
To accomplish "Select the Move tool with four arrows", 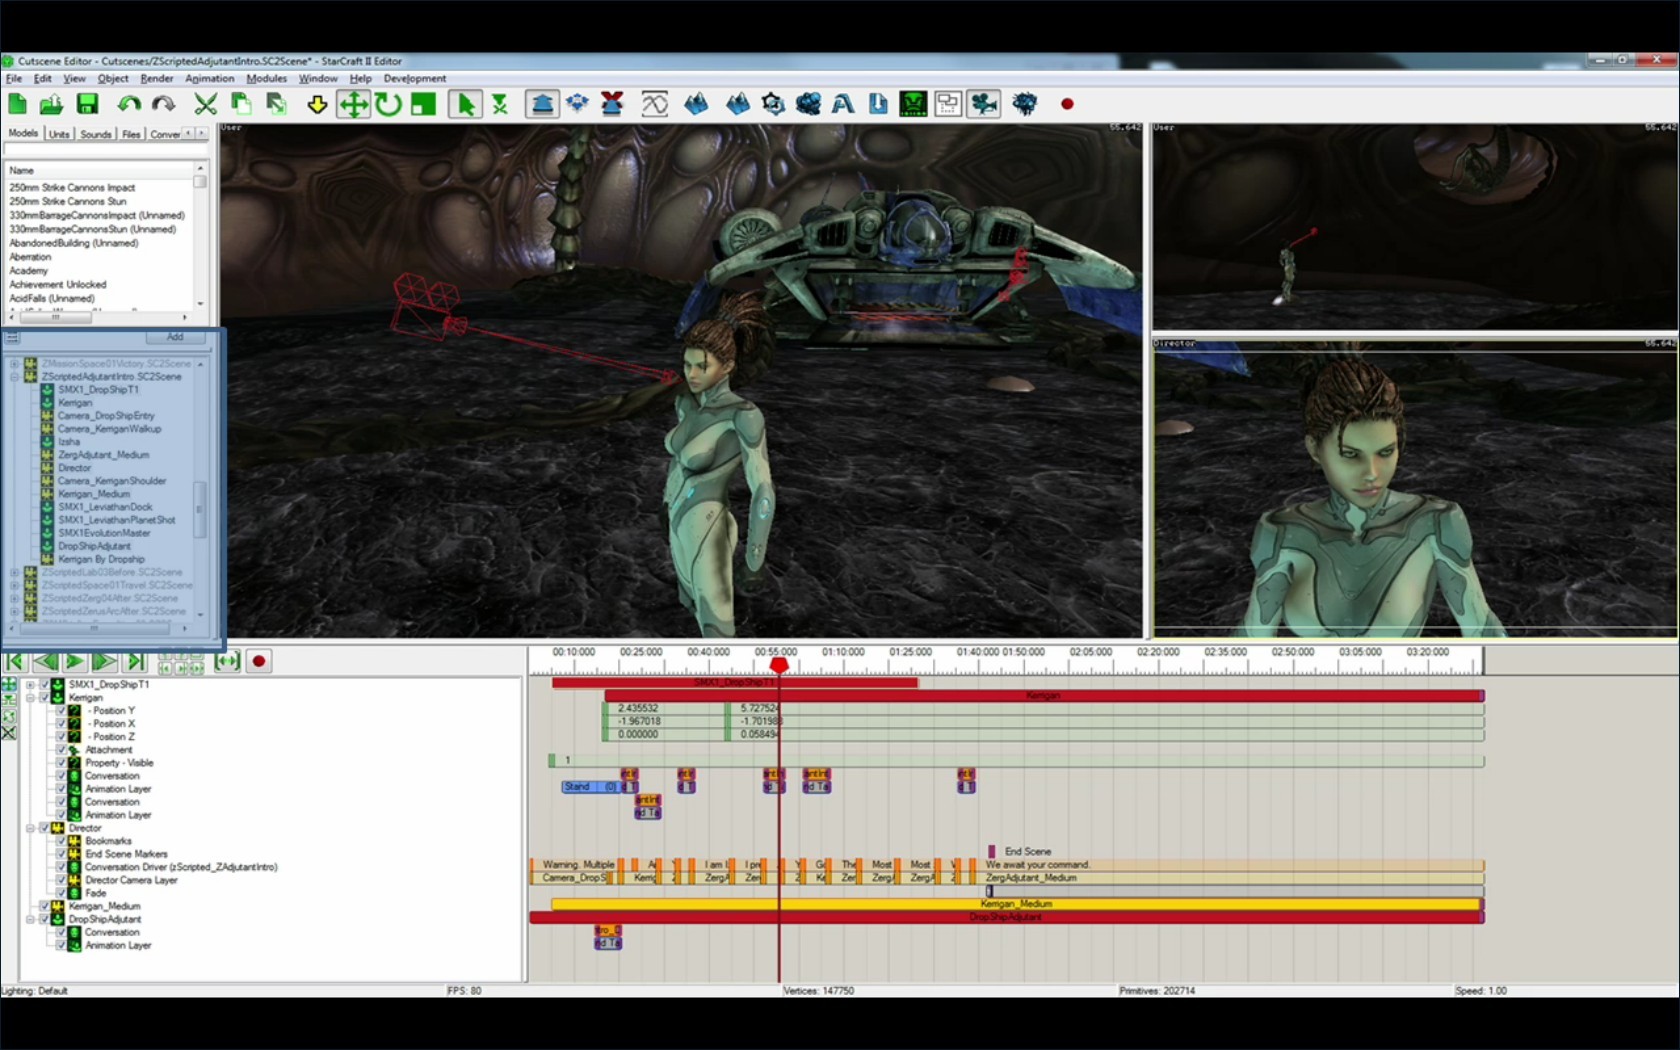I will (353, 104).
